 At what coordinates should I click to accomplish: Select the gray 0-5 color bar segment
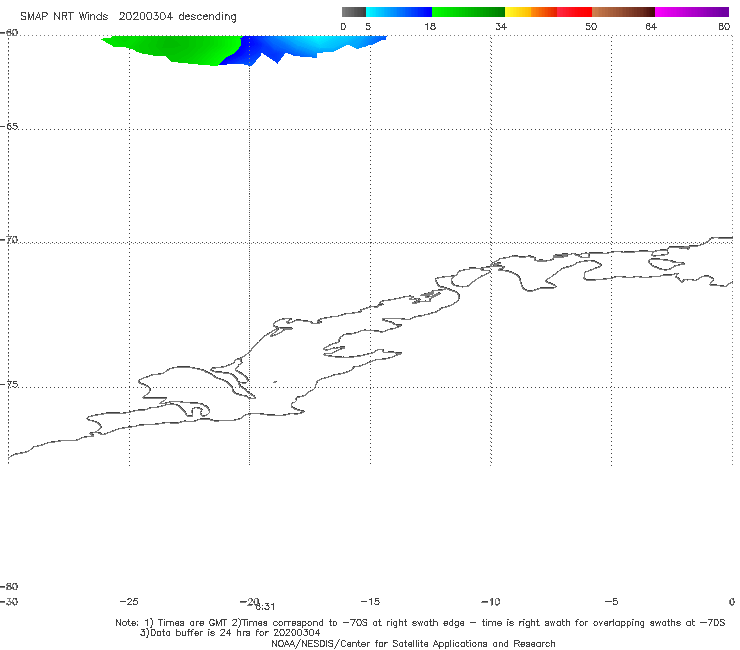354,12
